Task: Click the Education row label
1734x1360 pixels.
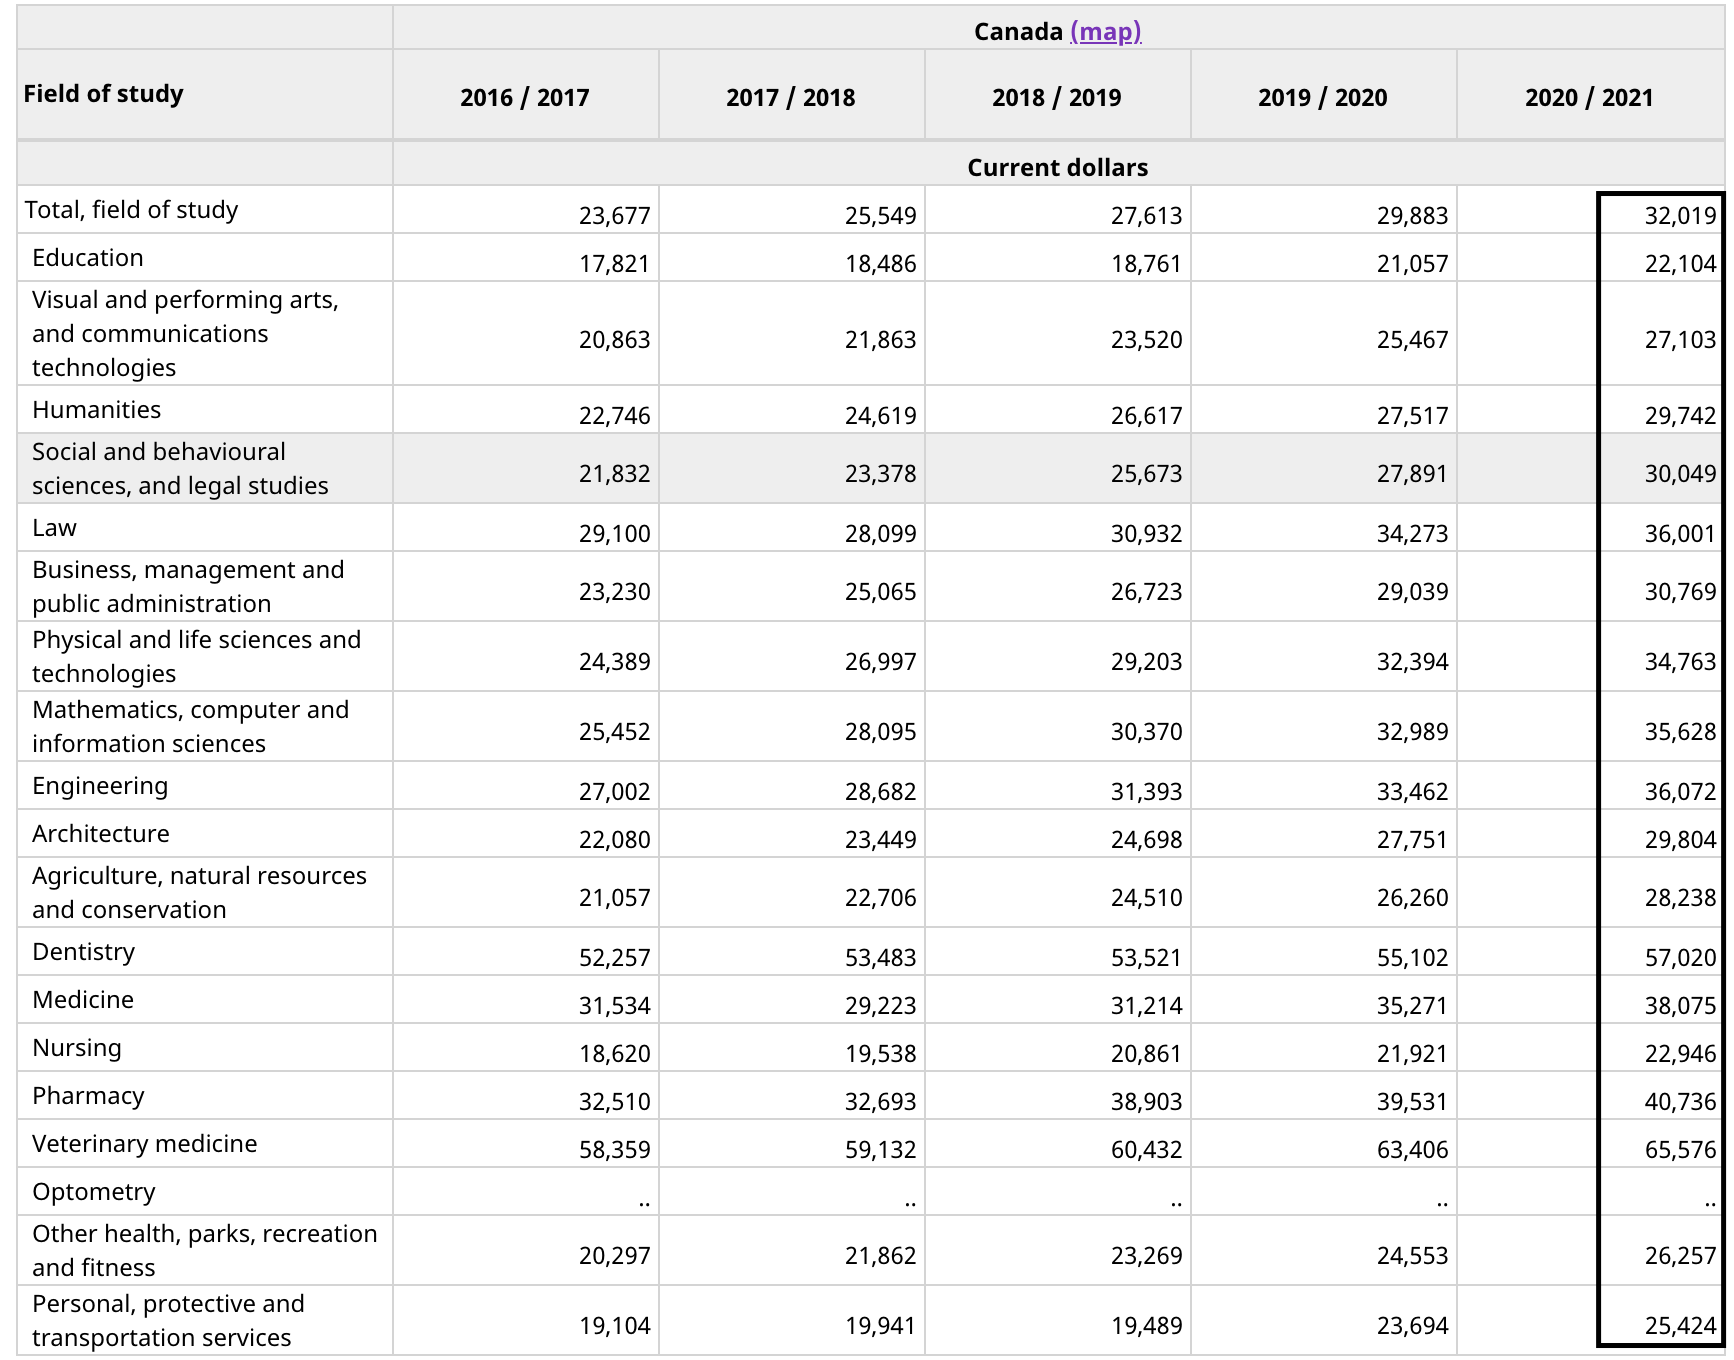Action: pos(88,257)
